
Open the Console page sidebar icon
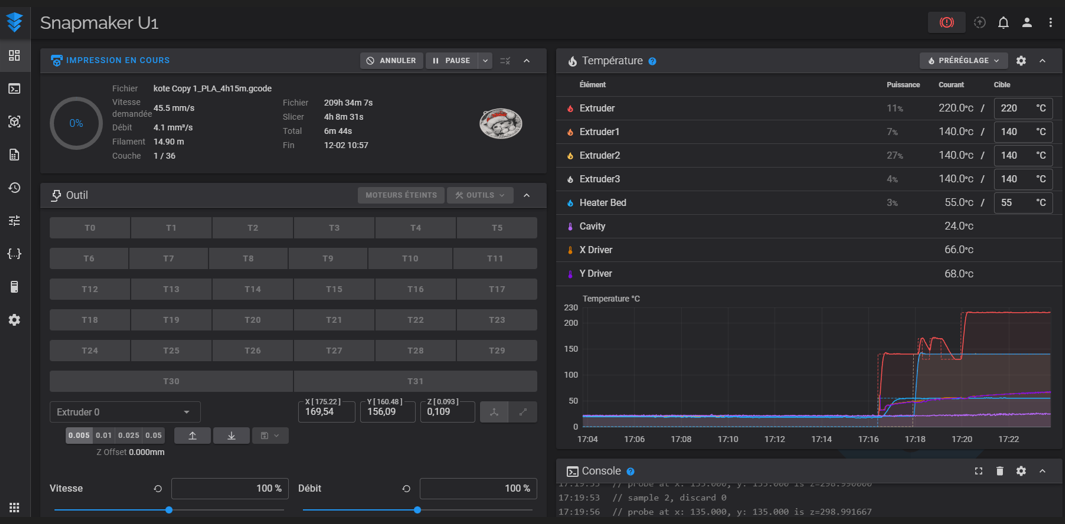[14, 88]
